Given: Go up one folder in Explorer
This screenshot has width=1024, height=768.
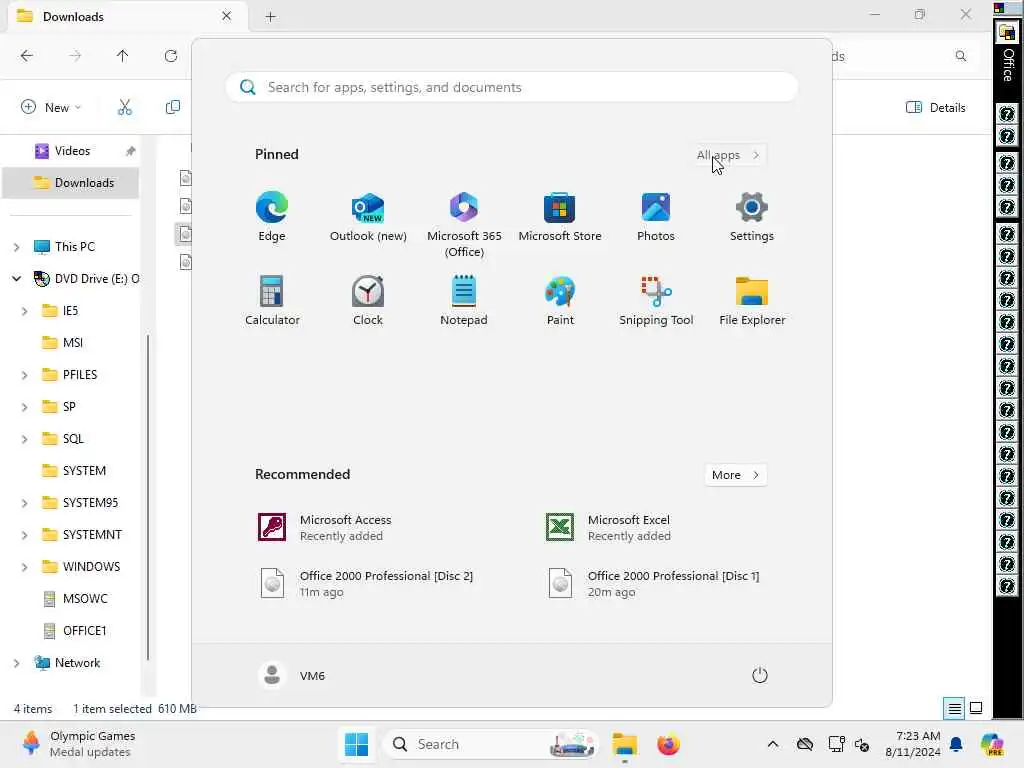Looking at the screenshot, I should 122,56.
